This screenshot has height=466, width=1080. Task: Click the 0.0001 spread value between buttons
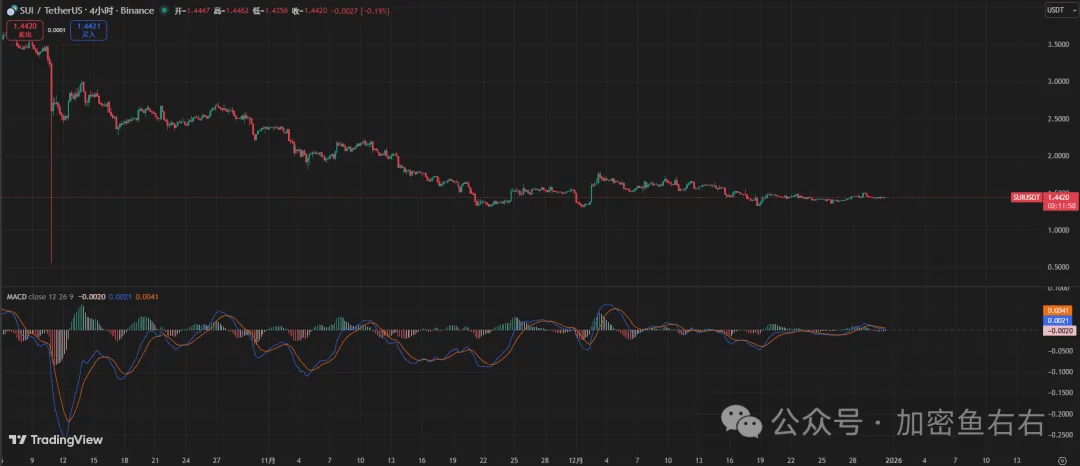pyautogui.click(x=57, y=30)
